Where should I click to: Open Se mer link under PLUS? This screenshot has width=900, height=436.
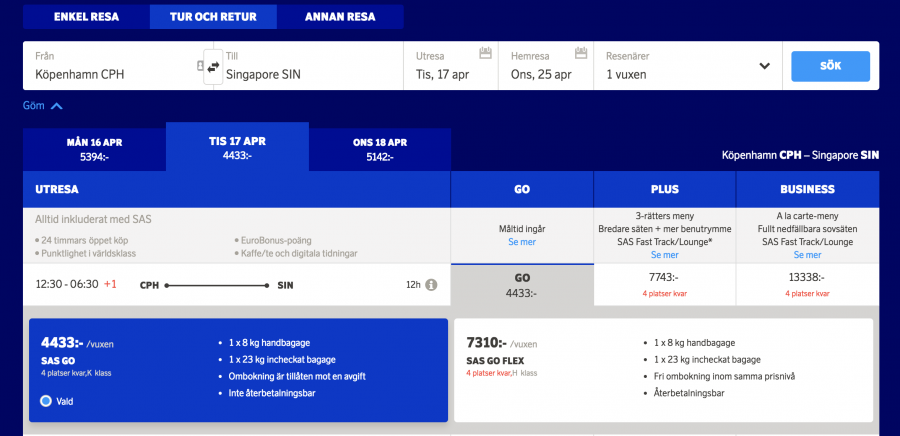coord(664,255)
